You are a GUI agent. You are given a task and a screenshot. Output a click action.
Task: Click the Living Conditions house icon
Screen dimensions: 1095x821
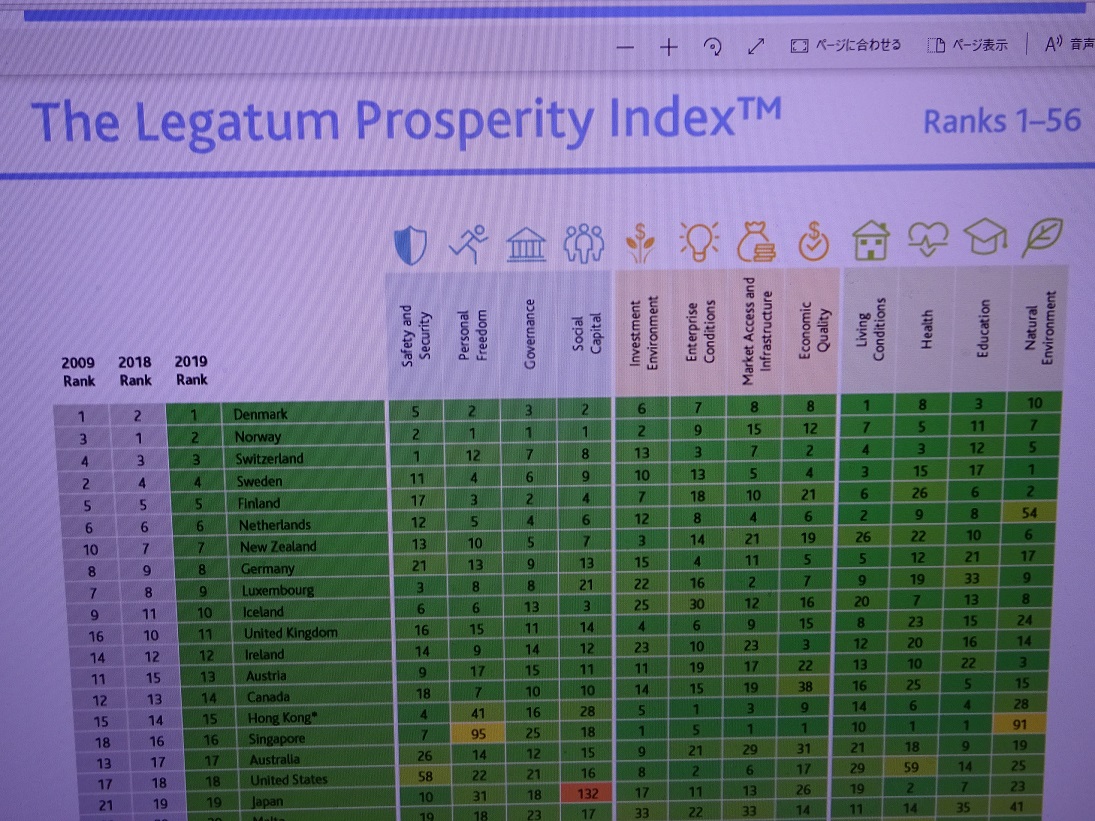coord(871,240)
